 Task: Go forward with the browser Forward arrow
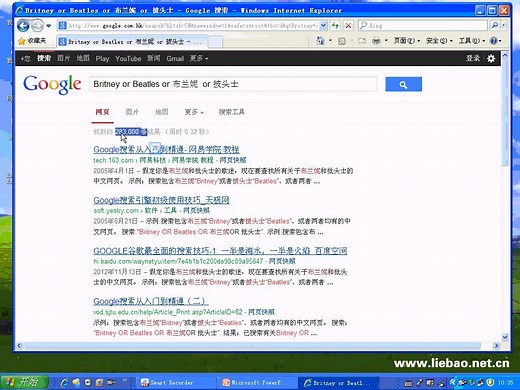click(37, 25)
